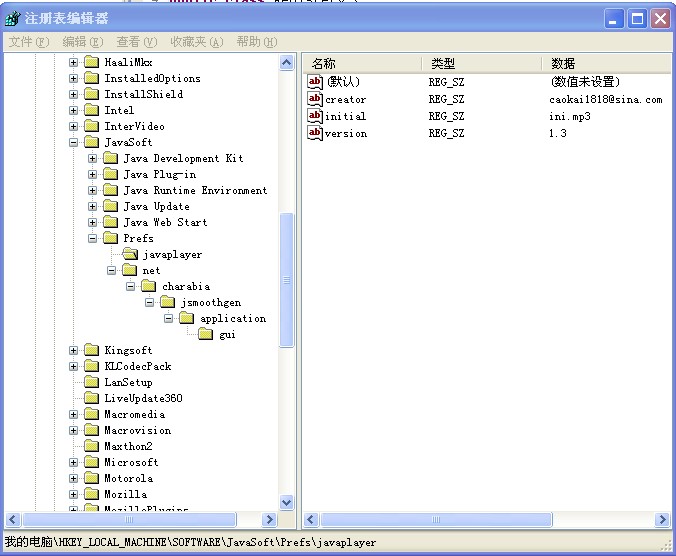Collapse the Prefs key
The width and height of the screenshot is (676, 556).
[92, 238]
